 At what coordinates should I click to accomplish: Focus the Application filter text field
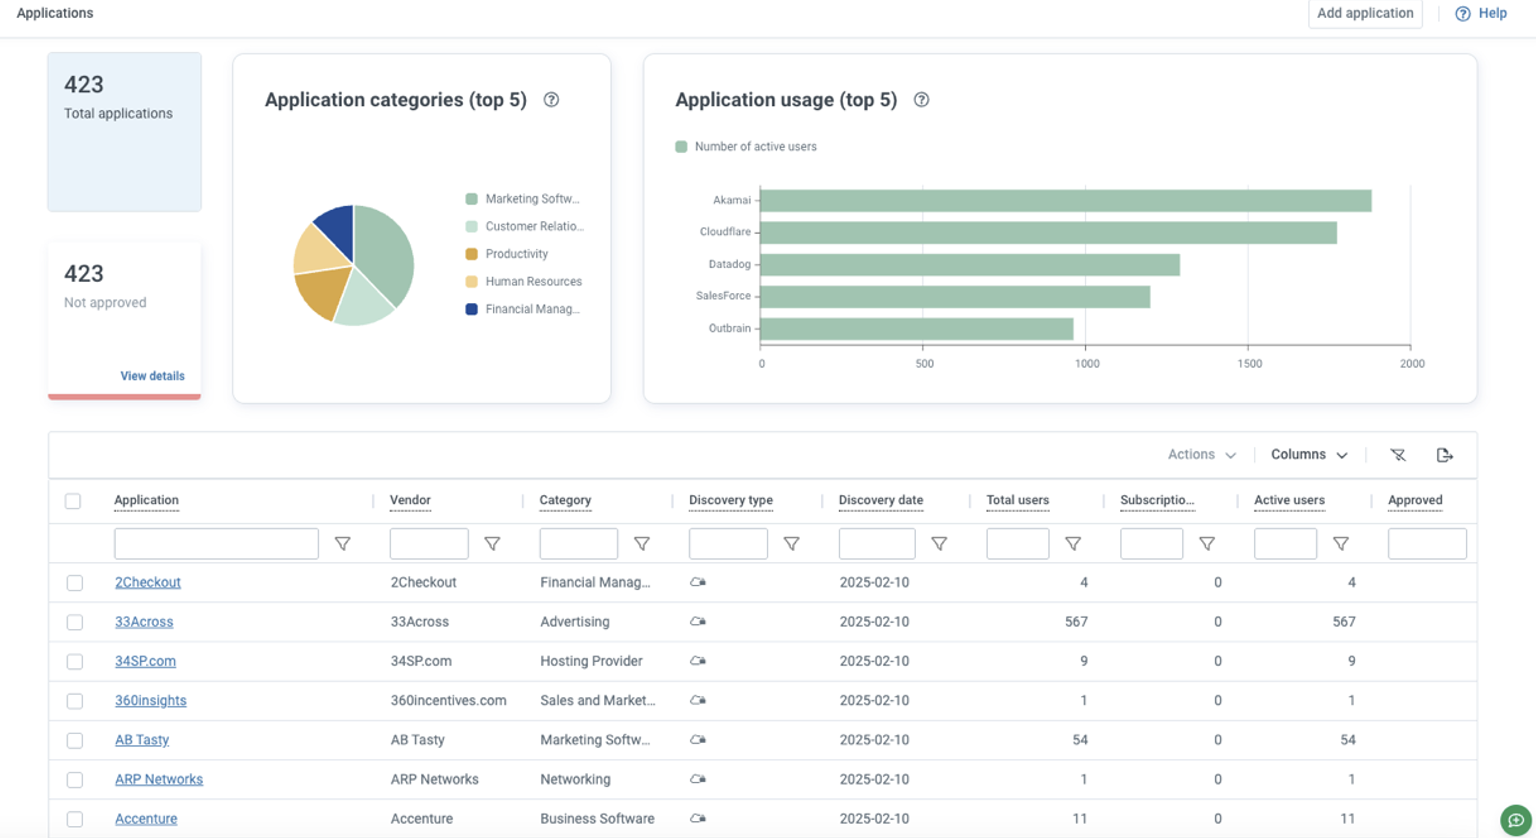tap(216, 544)
